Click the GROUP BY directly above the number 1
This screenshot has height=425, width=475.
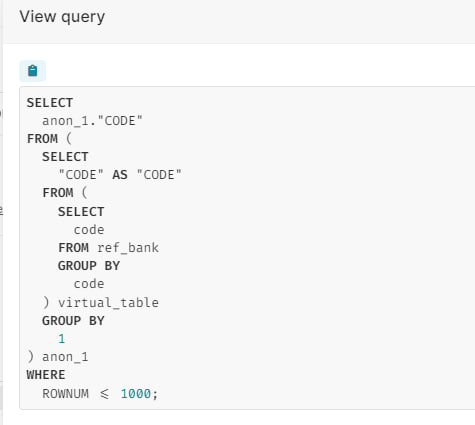[x=73, y=321]
